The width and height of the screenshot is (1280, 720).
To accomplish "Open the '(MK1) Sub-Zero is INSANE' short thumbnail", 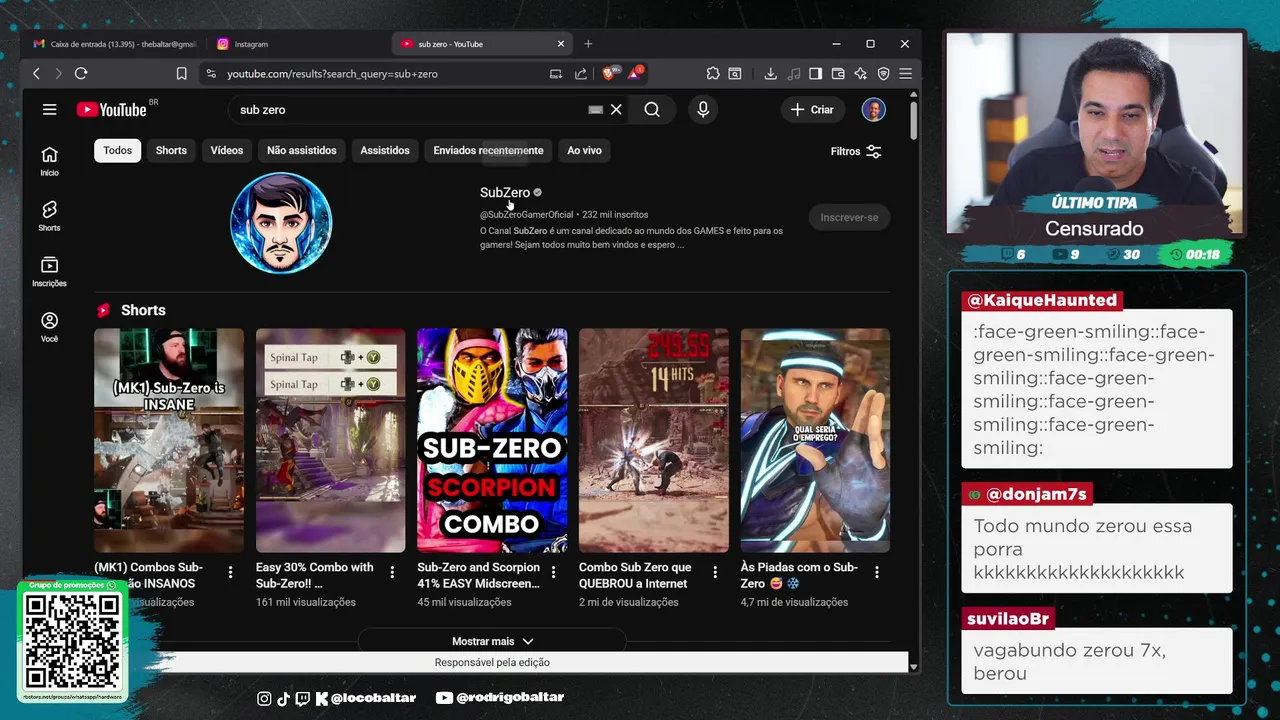I will 169,440.
